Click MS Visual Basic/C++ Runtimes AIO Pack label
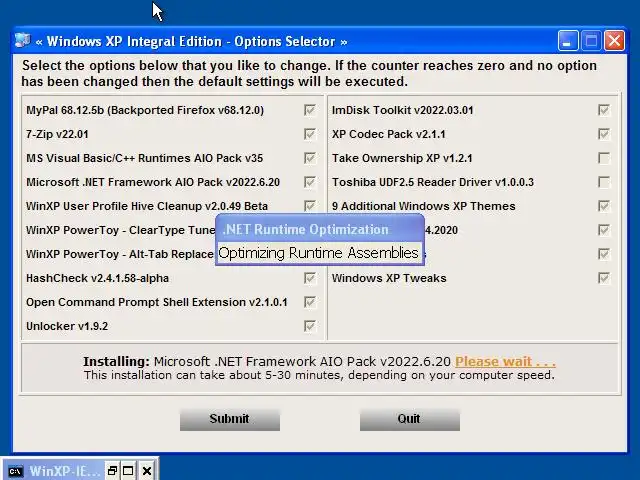640x480 pixels. [x=144, y=158]
